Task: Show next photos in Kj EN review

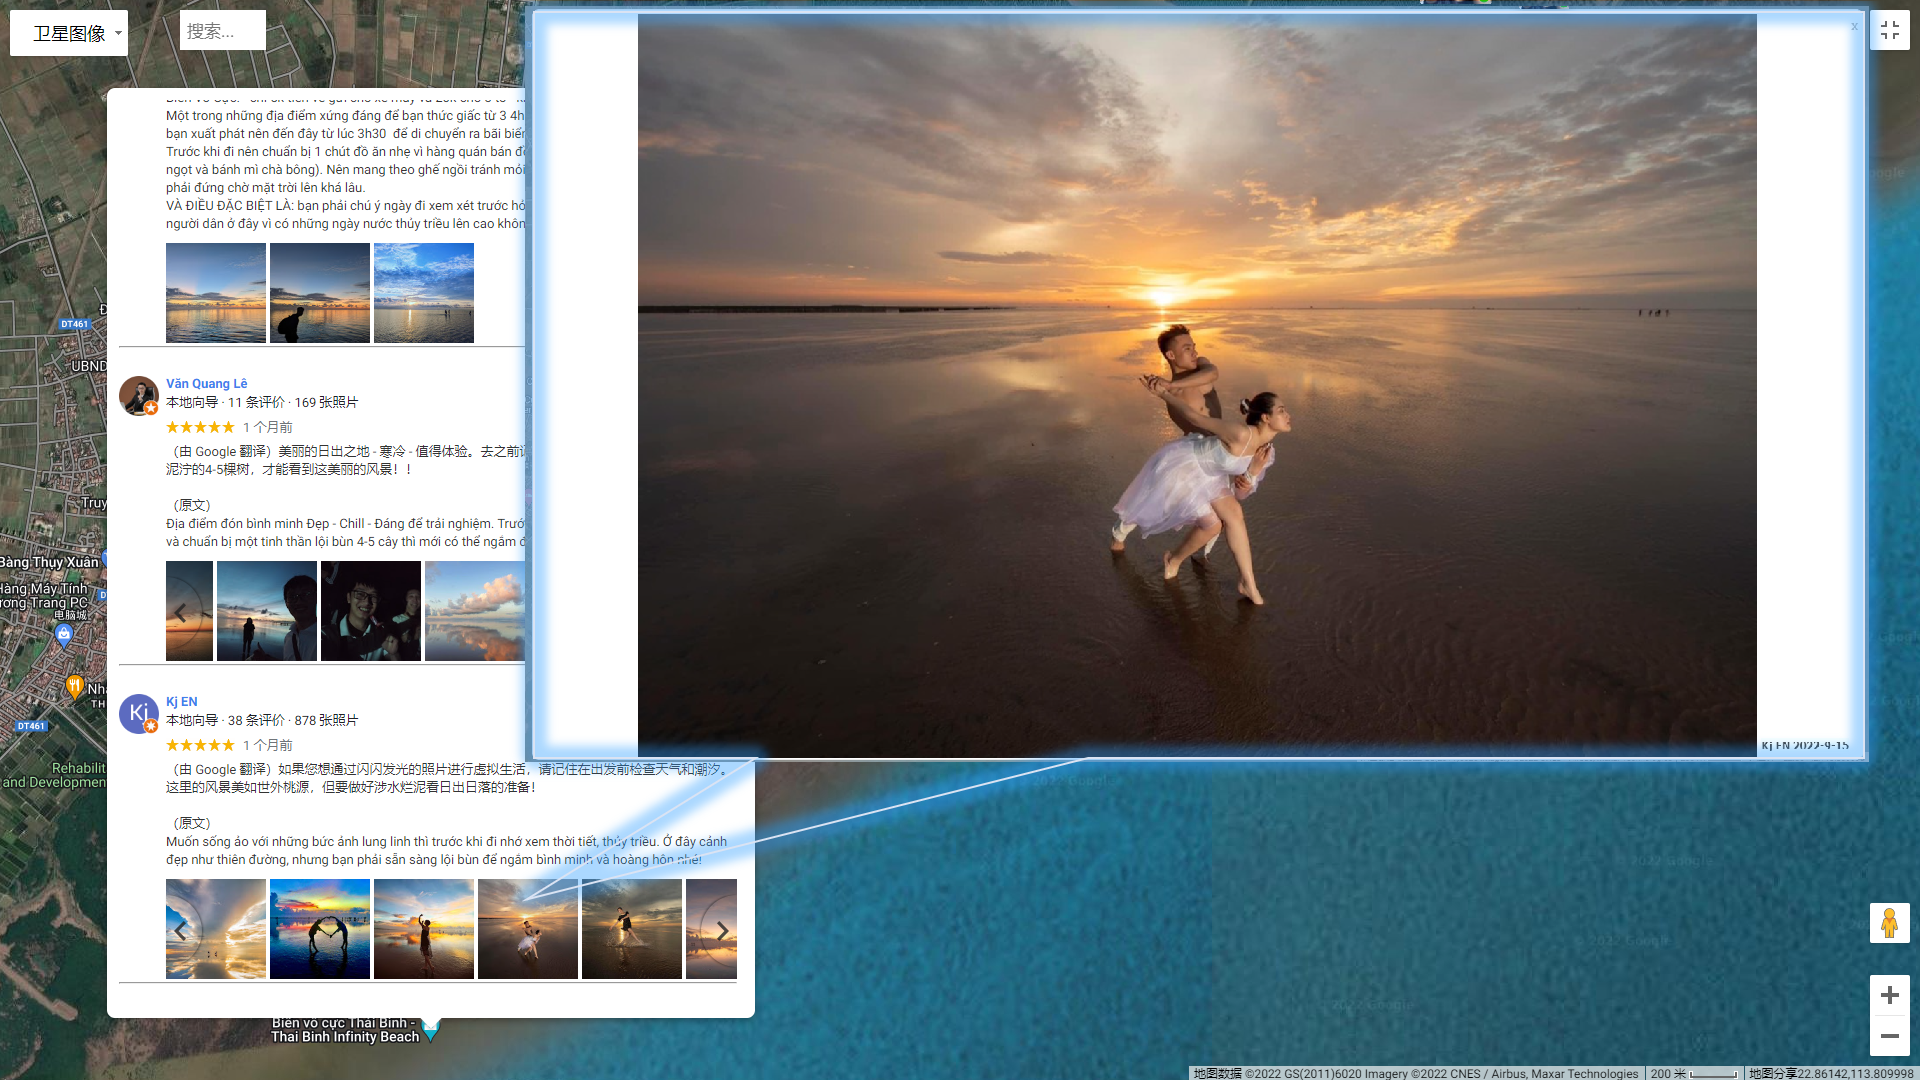Action: (x=722, y=931)
